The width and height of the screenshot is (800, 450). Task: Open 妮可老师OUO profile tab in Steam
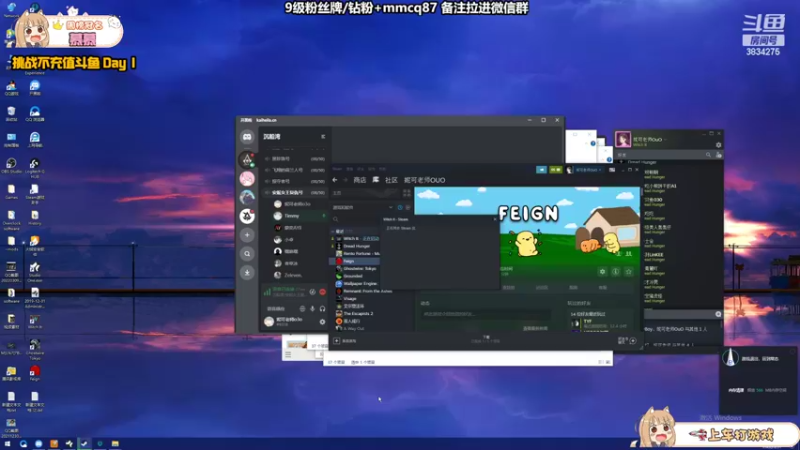tap(424, 180)
